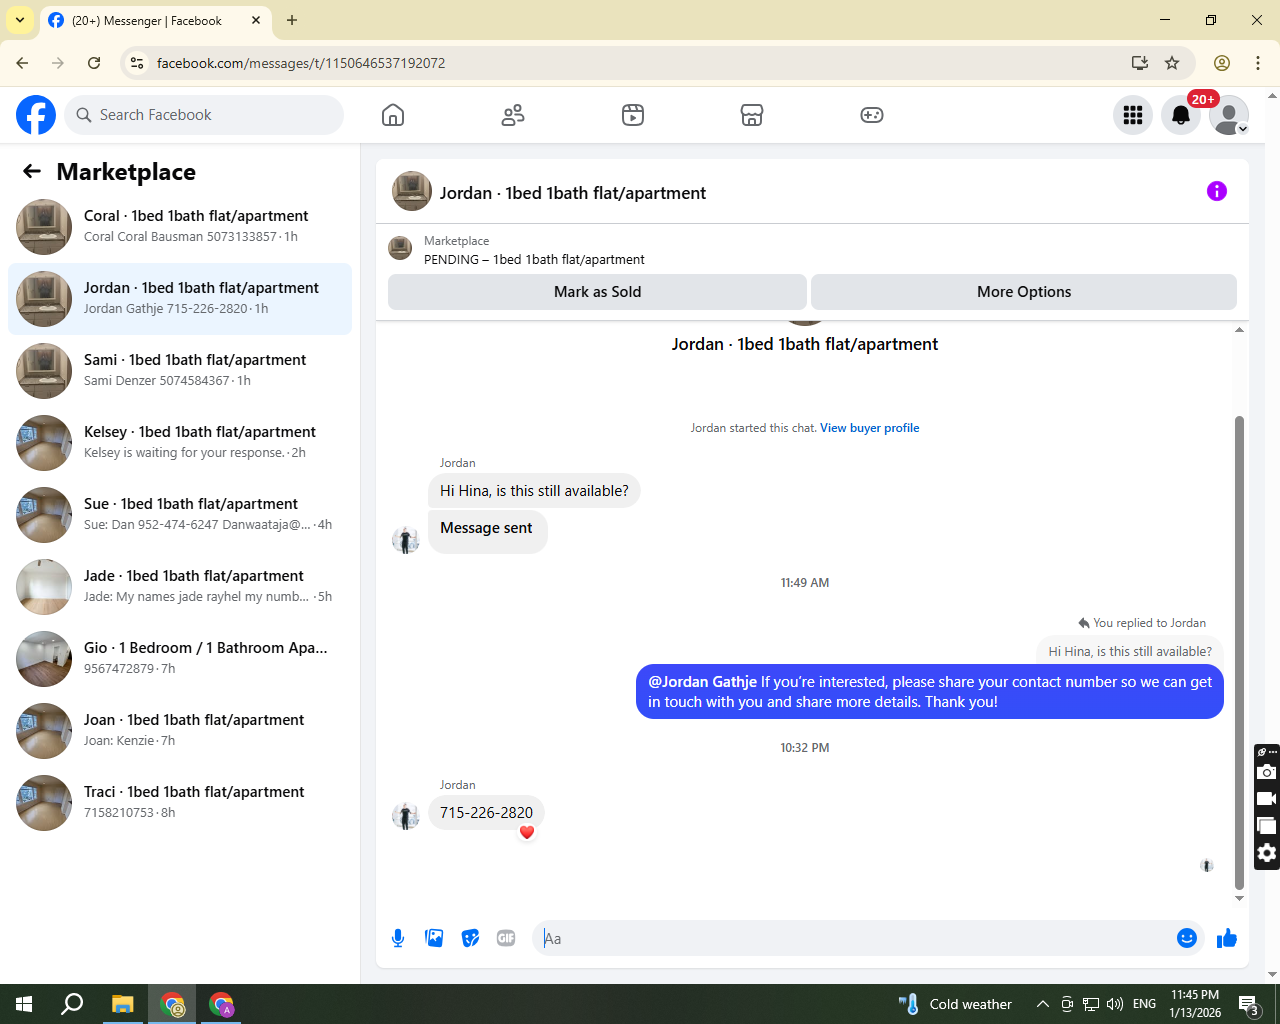Open Traci 1bed 1bath chat
This screenshot has height=1024, width=1280.
180,803
